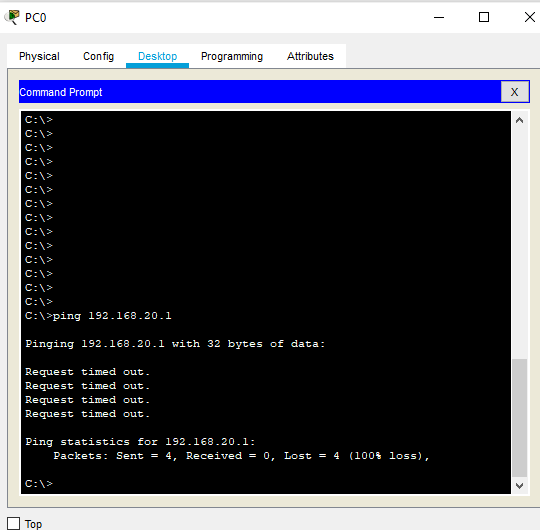Enable the Top checkbox
Screen dimensions: 540x530
[14, 523]
